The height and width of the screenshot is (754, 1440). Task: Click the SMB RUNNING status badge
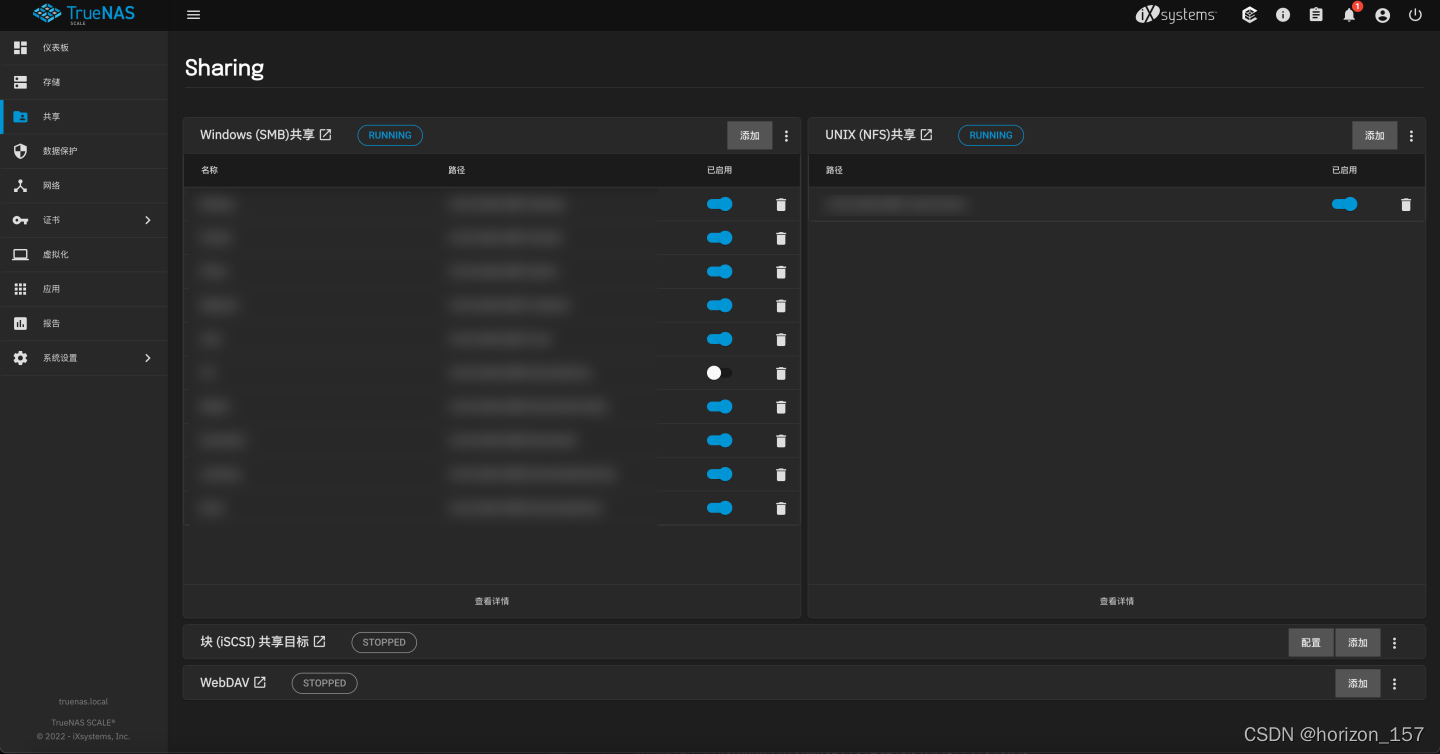390,135
